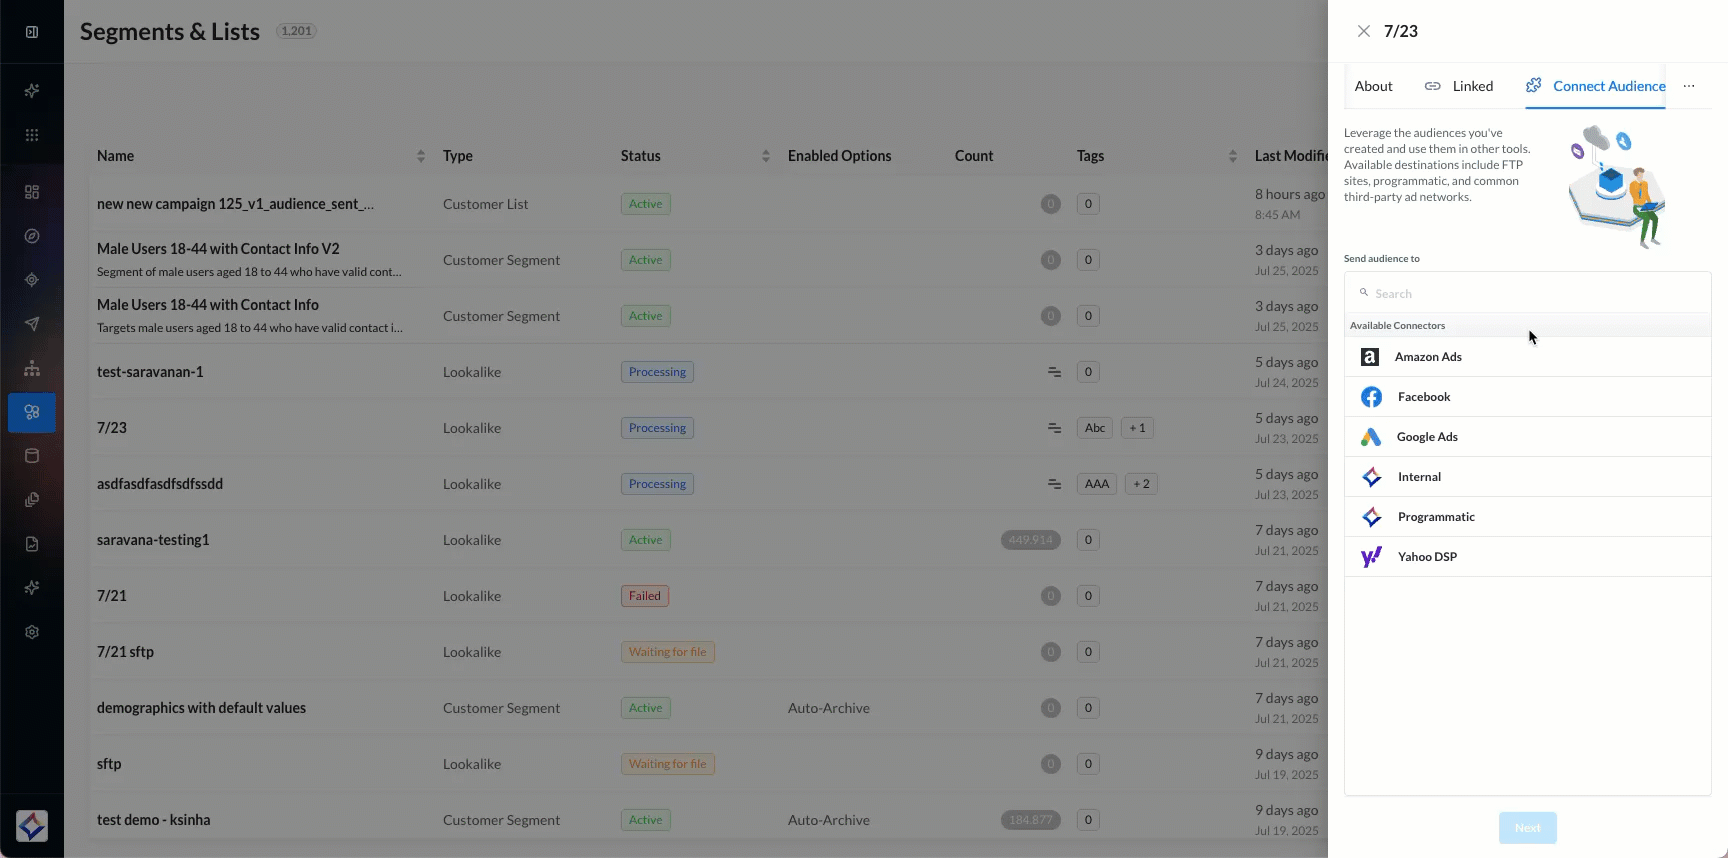Open the settings gear in left sidebar

32,632
